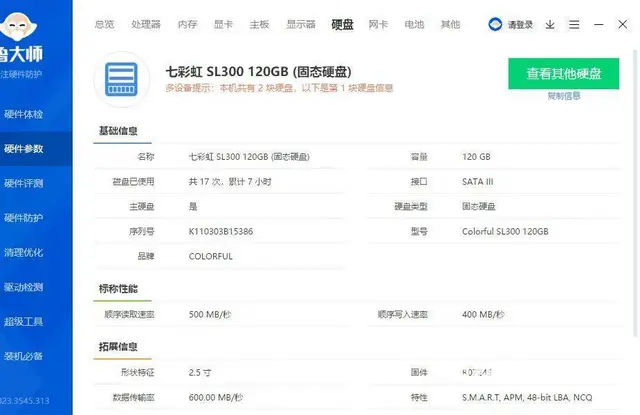The height and width of the screenshot is (415, 640).
Task: Click the Lu Dashi mascot logo
Action: (x=18, y=27)
